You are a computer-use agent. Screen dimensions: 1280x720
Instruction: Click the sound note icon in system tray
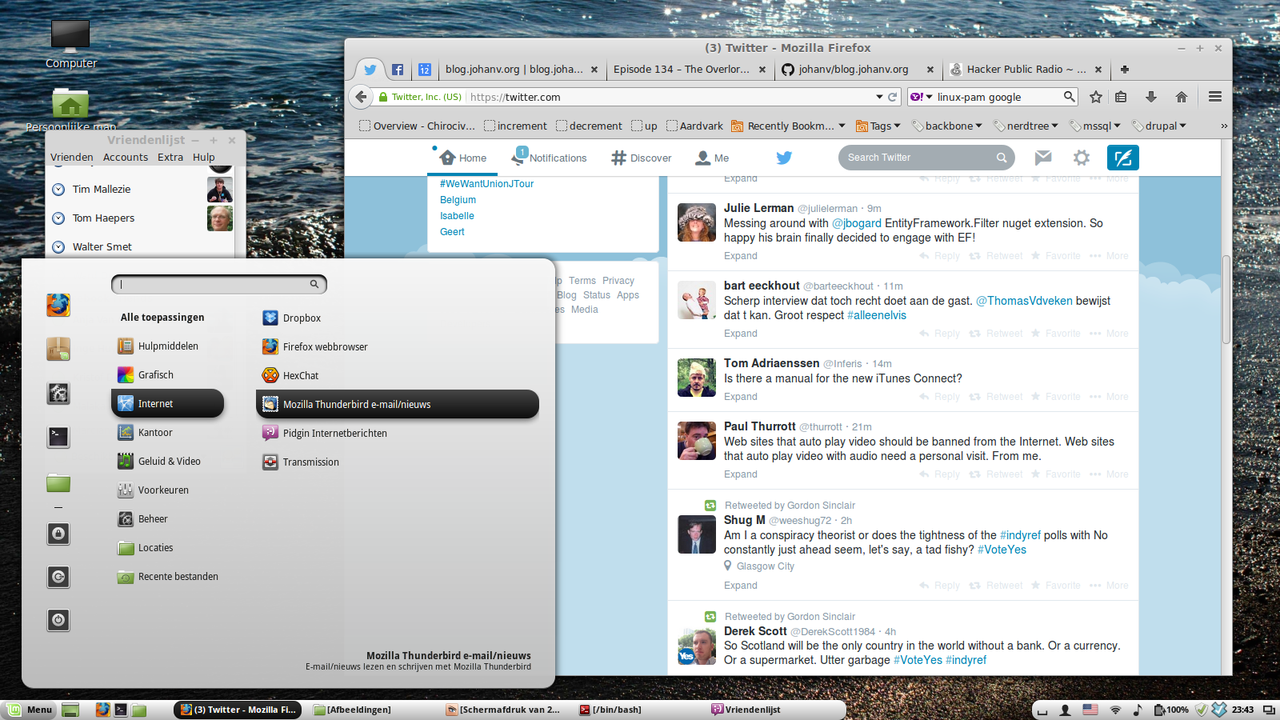coord(1138,710)
